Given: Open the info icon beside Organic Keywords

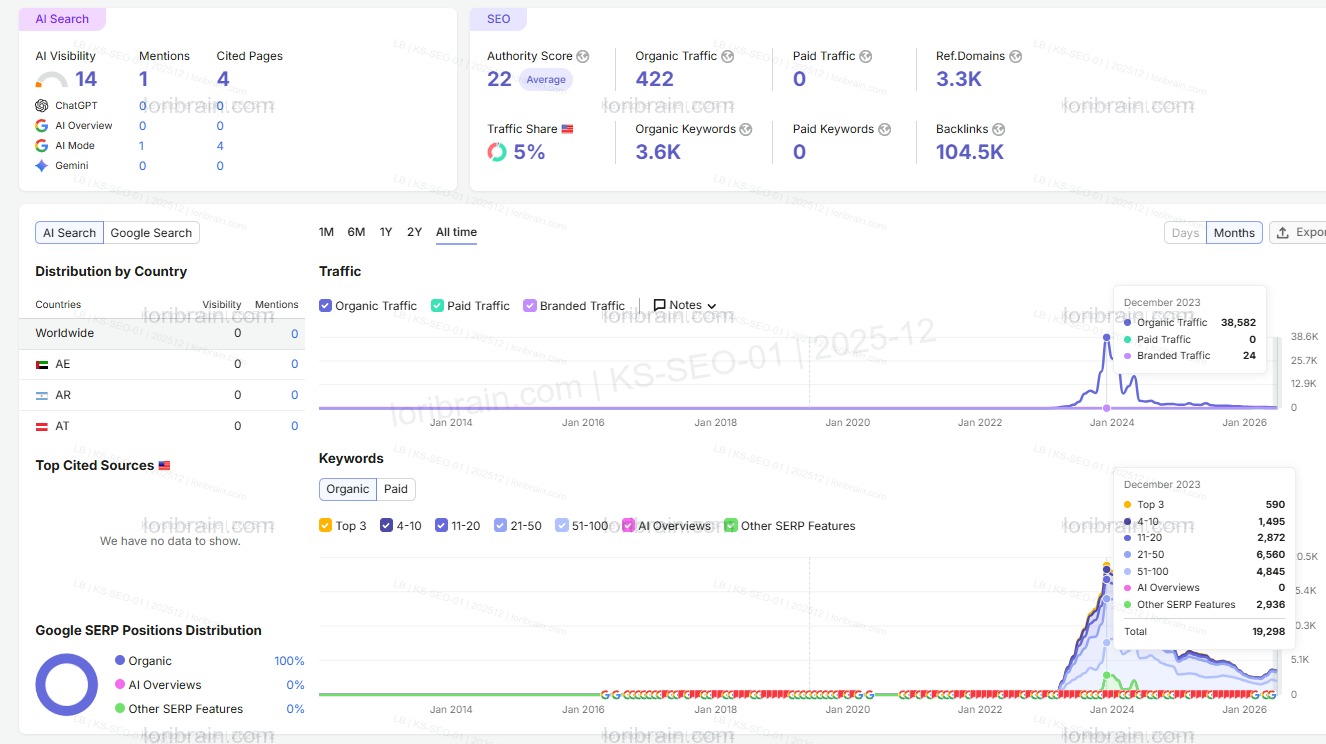Looking at the screenshot, I should (x=746, y=130).
